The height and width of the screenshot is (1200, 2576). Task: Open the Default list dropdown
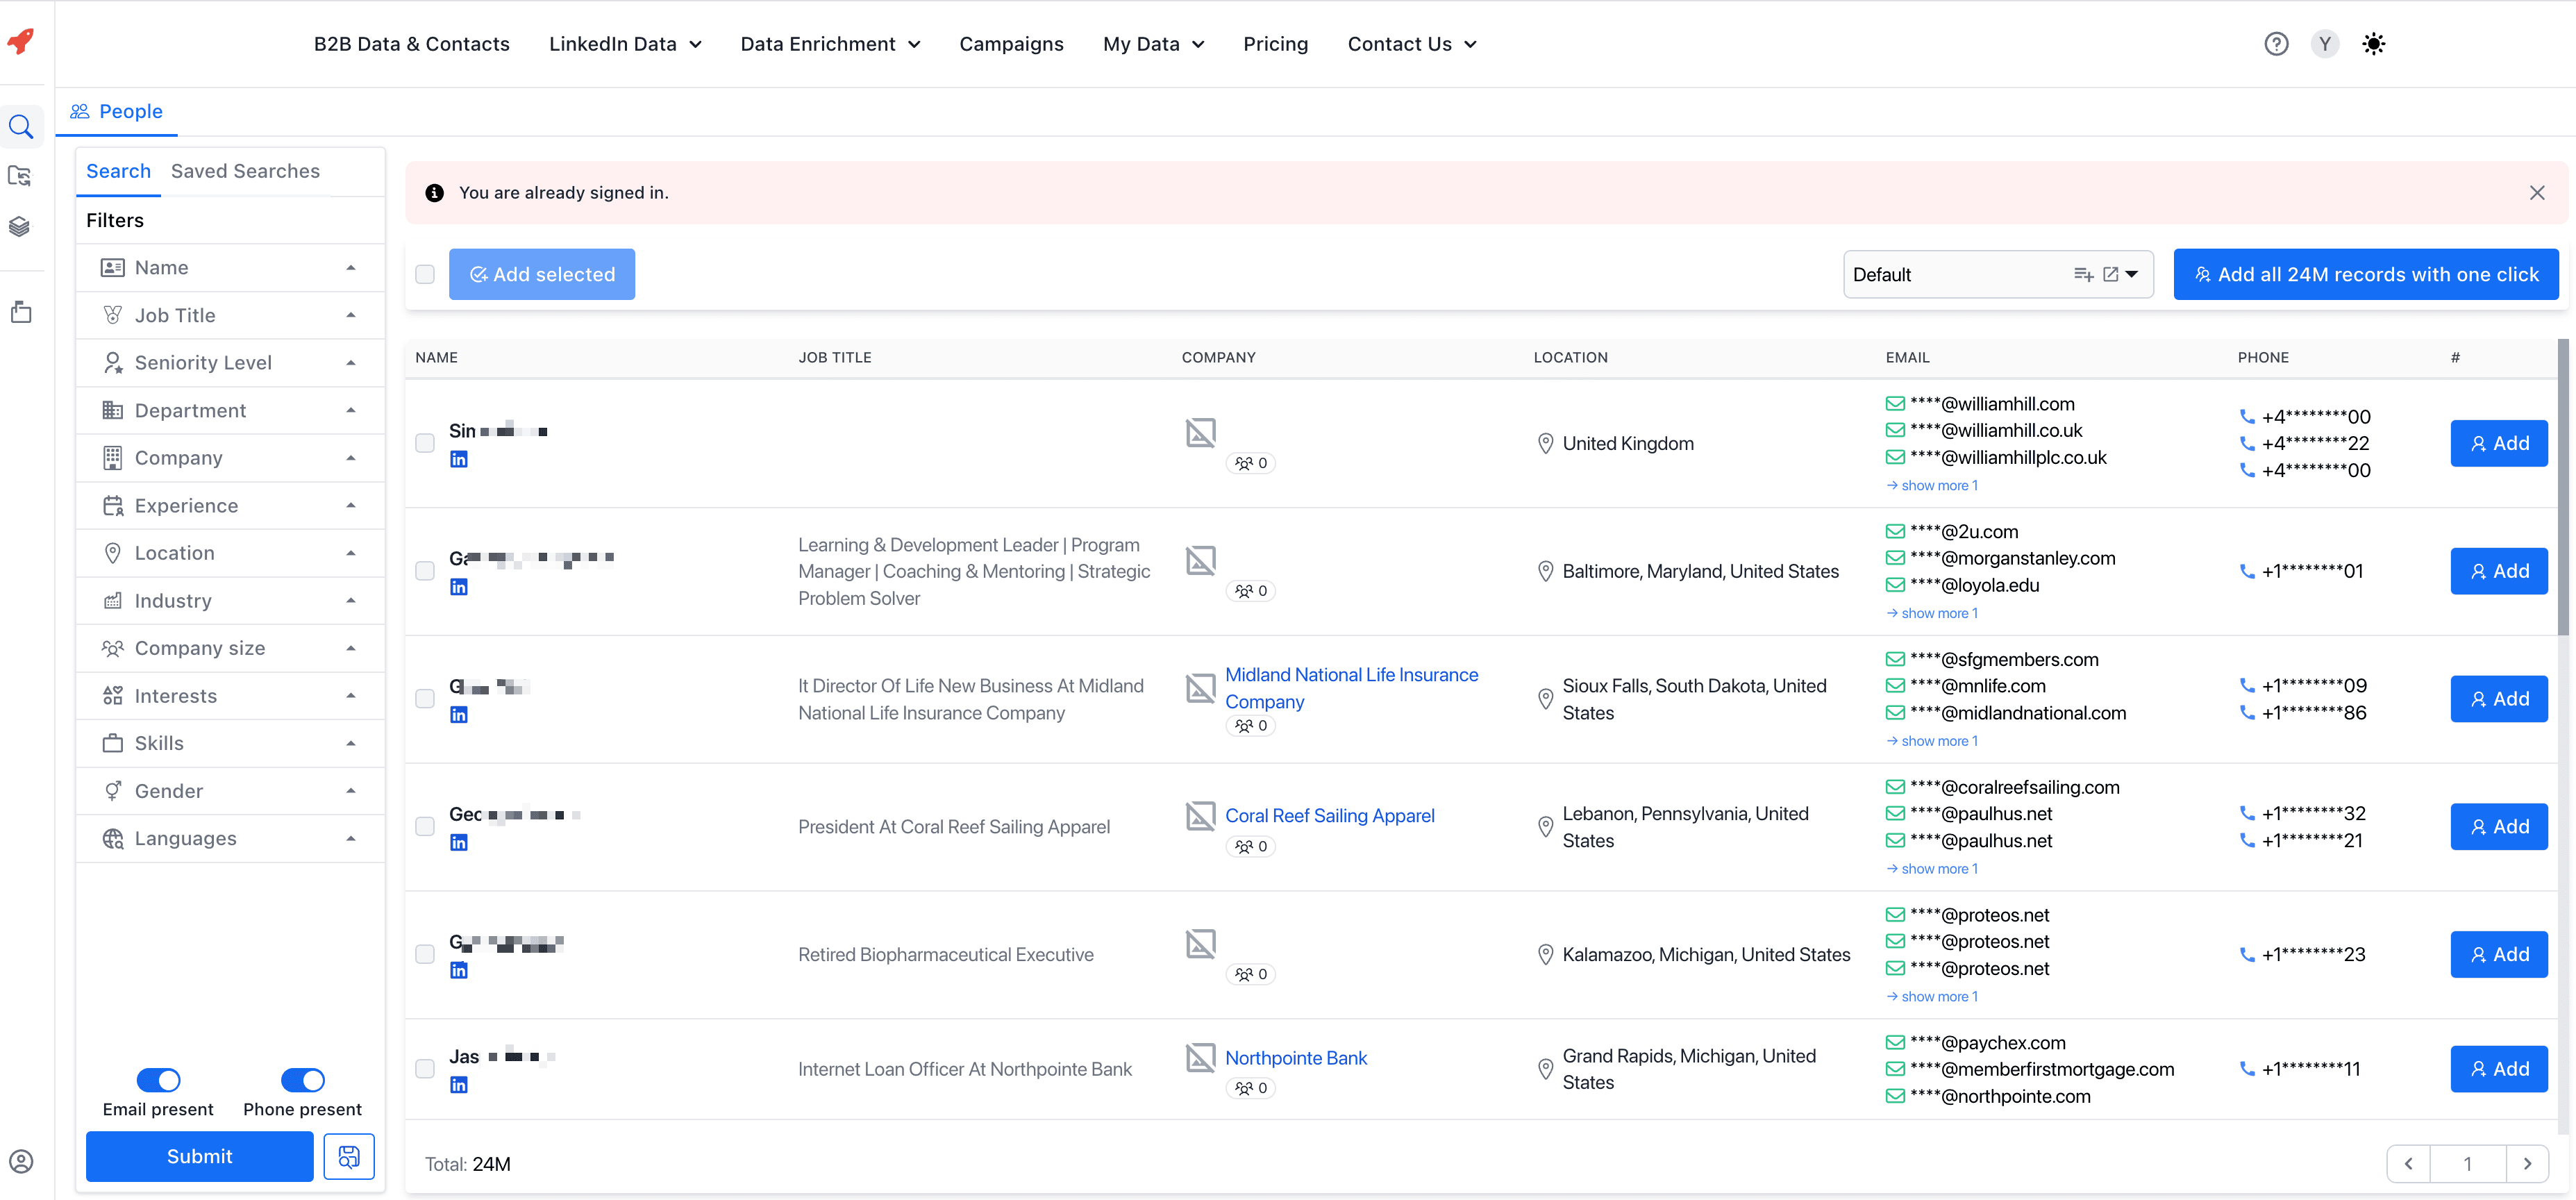2131,275
